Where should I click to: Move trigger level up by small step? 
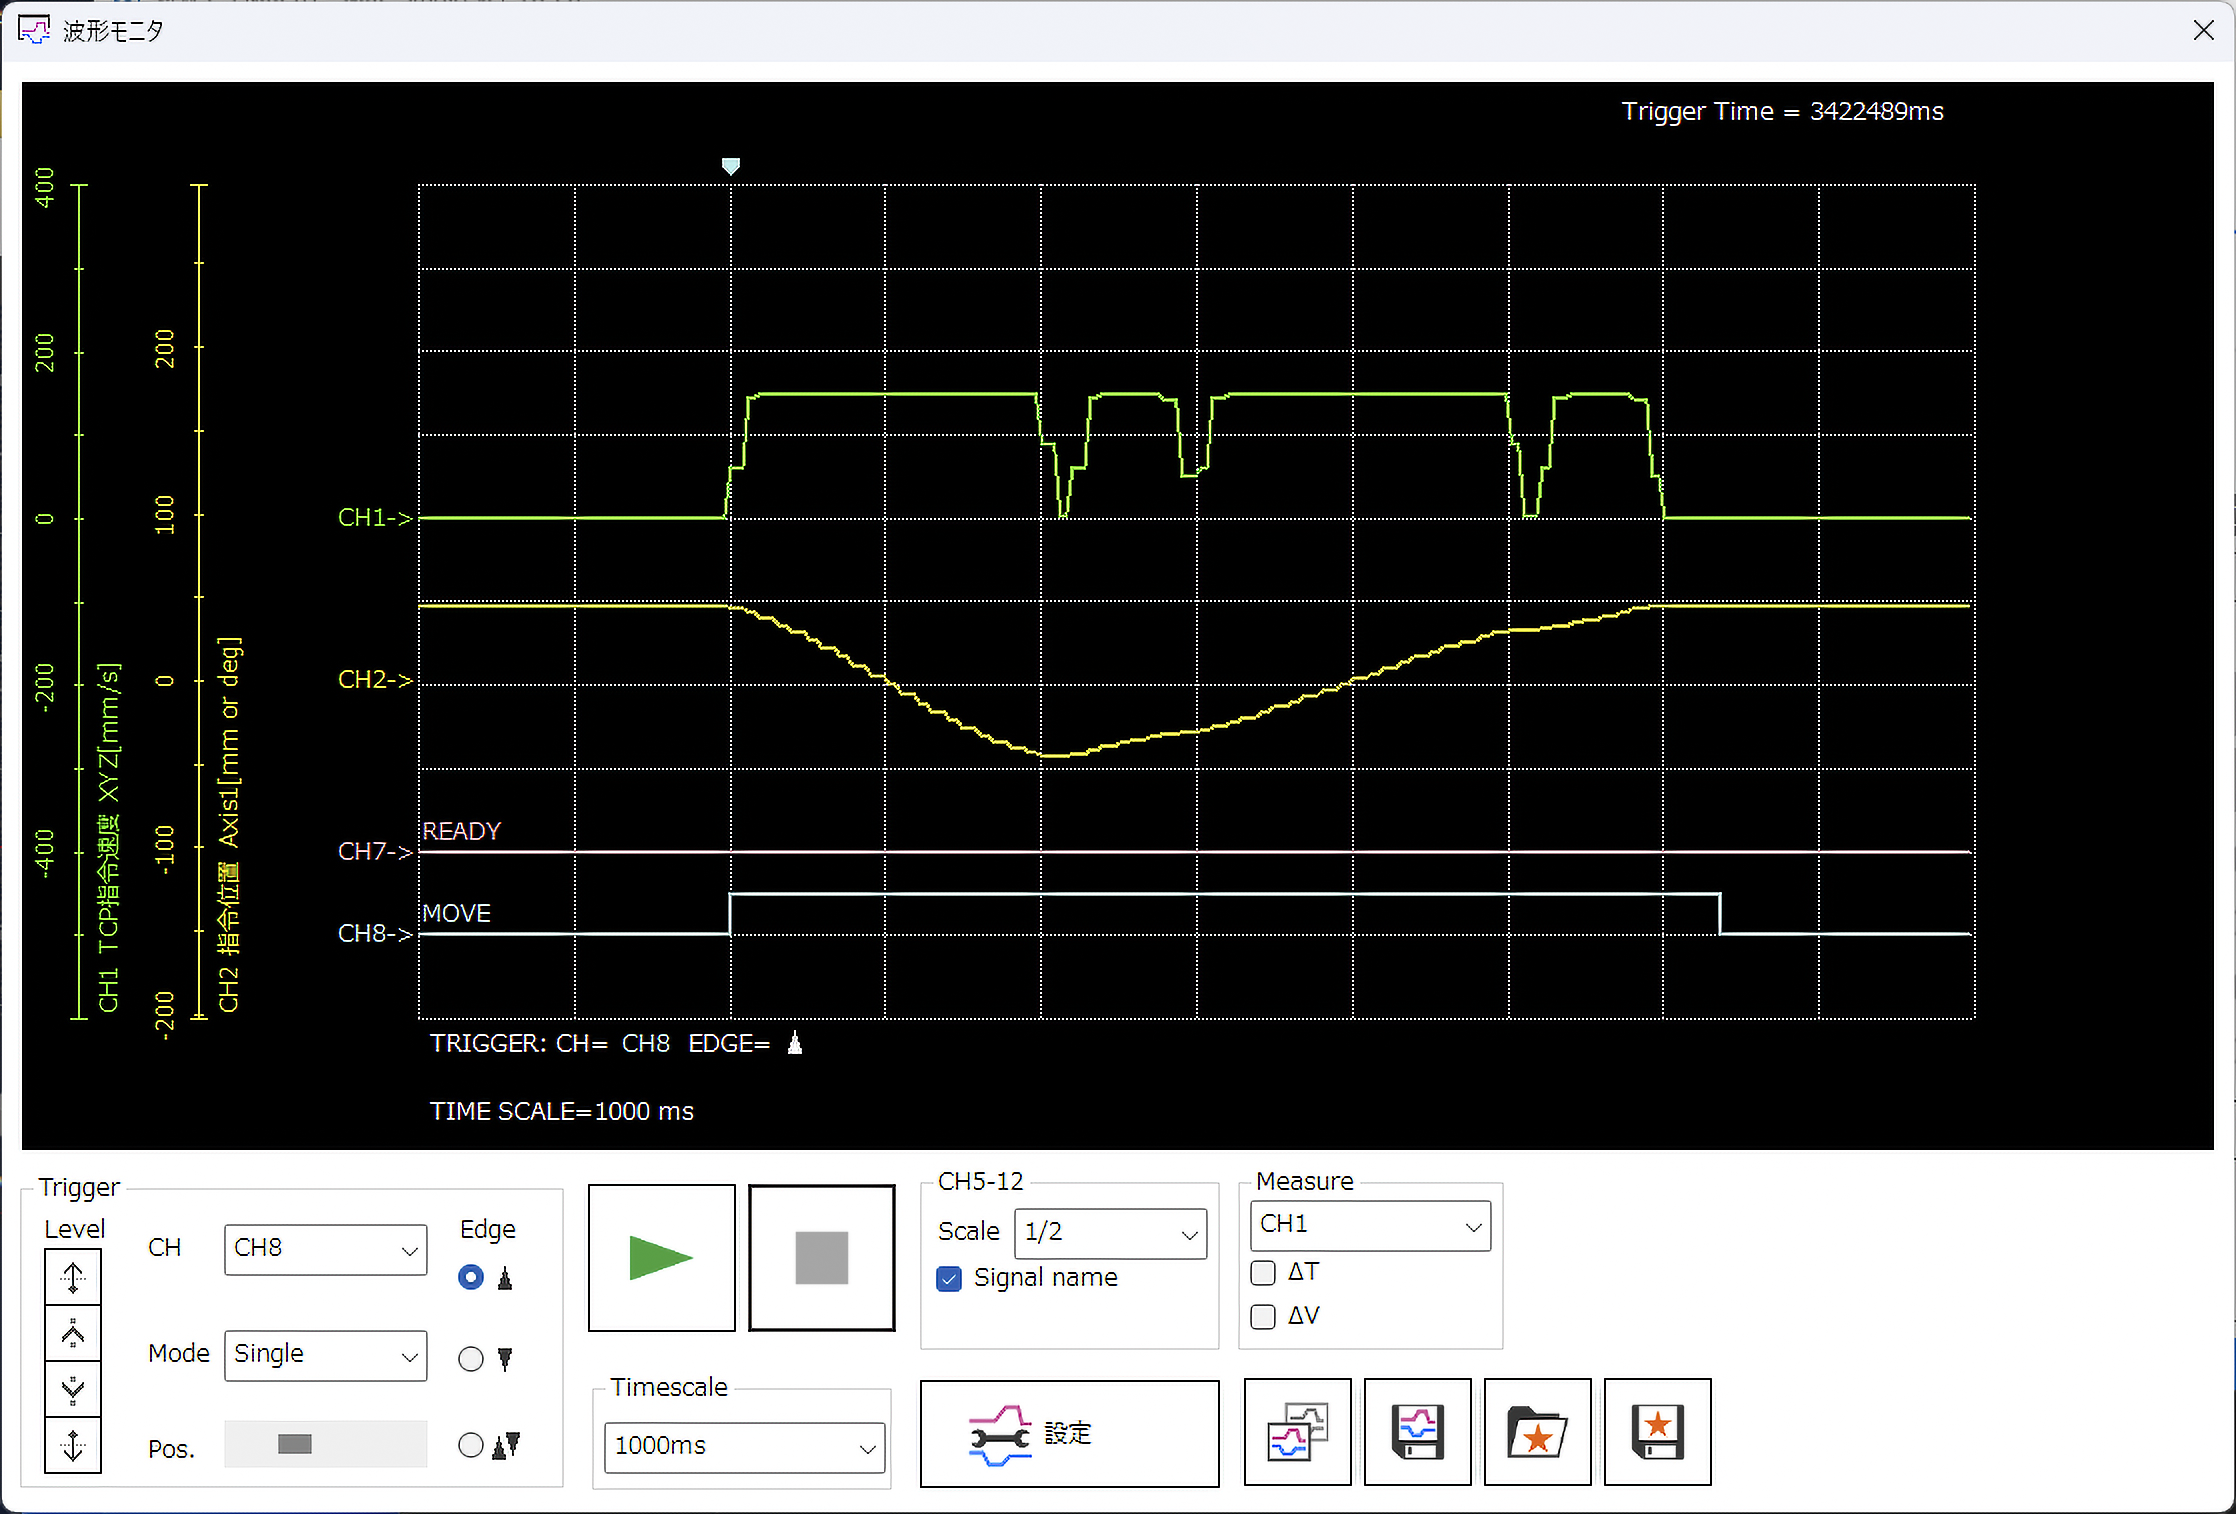(73, 1333)
